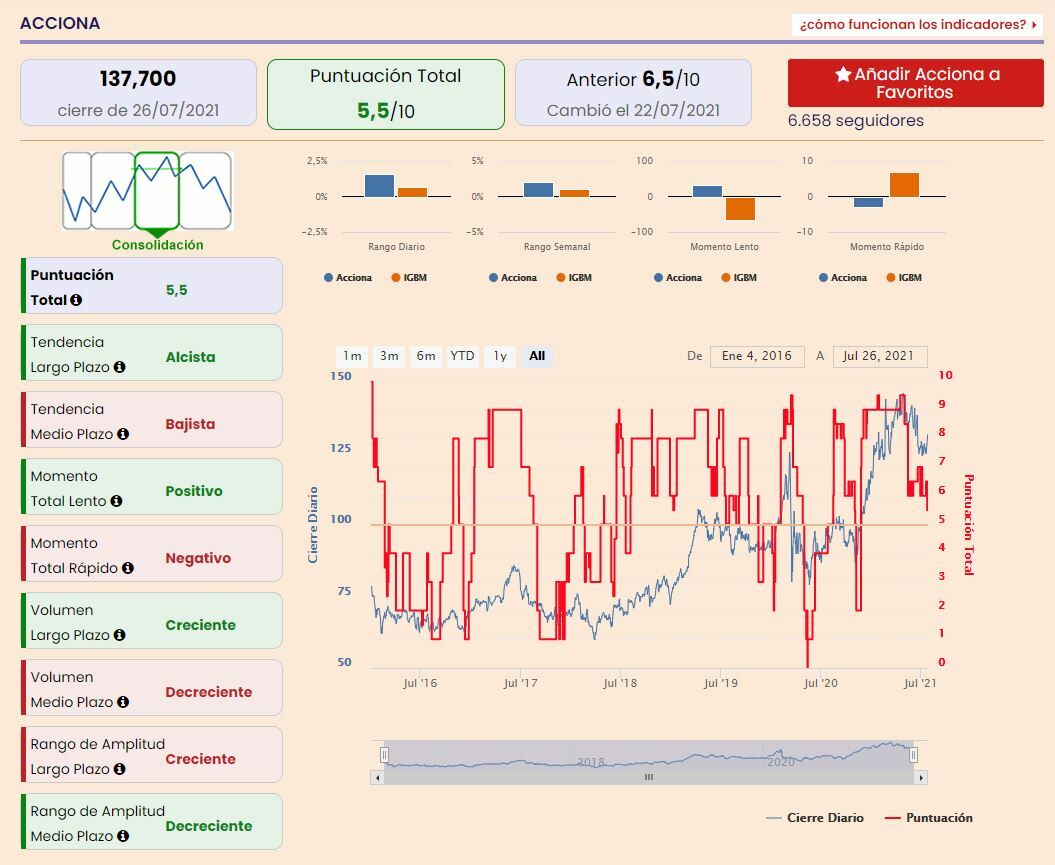Viewport: 1055px width, 865px height.
Task: Toggle Acciona legend in Rango Semanal chart
Action: pos(513,278)
